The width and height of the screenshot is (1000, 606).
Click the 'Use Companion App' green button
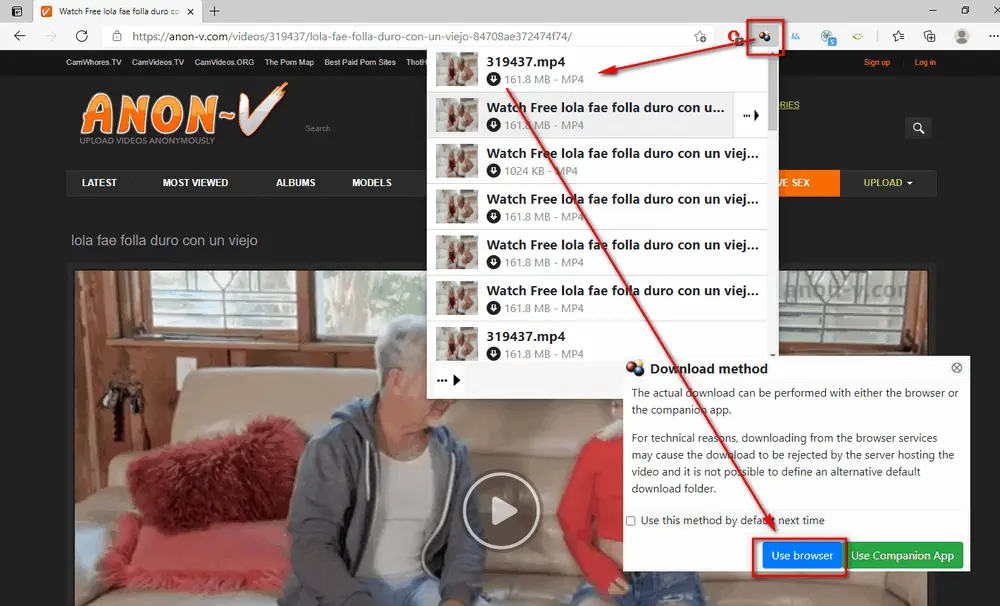pyautogui.click(x=904, y=555)
